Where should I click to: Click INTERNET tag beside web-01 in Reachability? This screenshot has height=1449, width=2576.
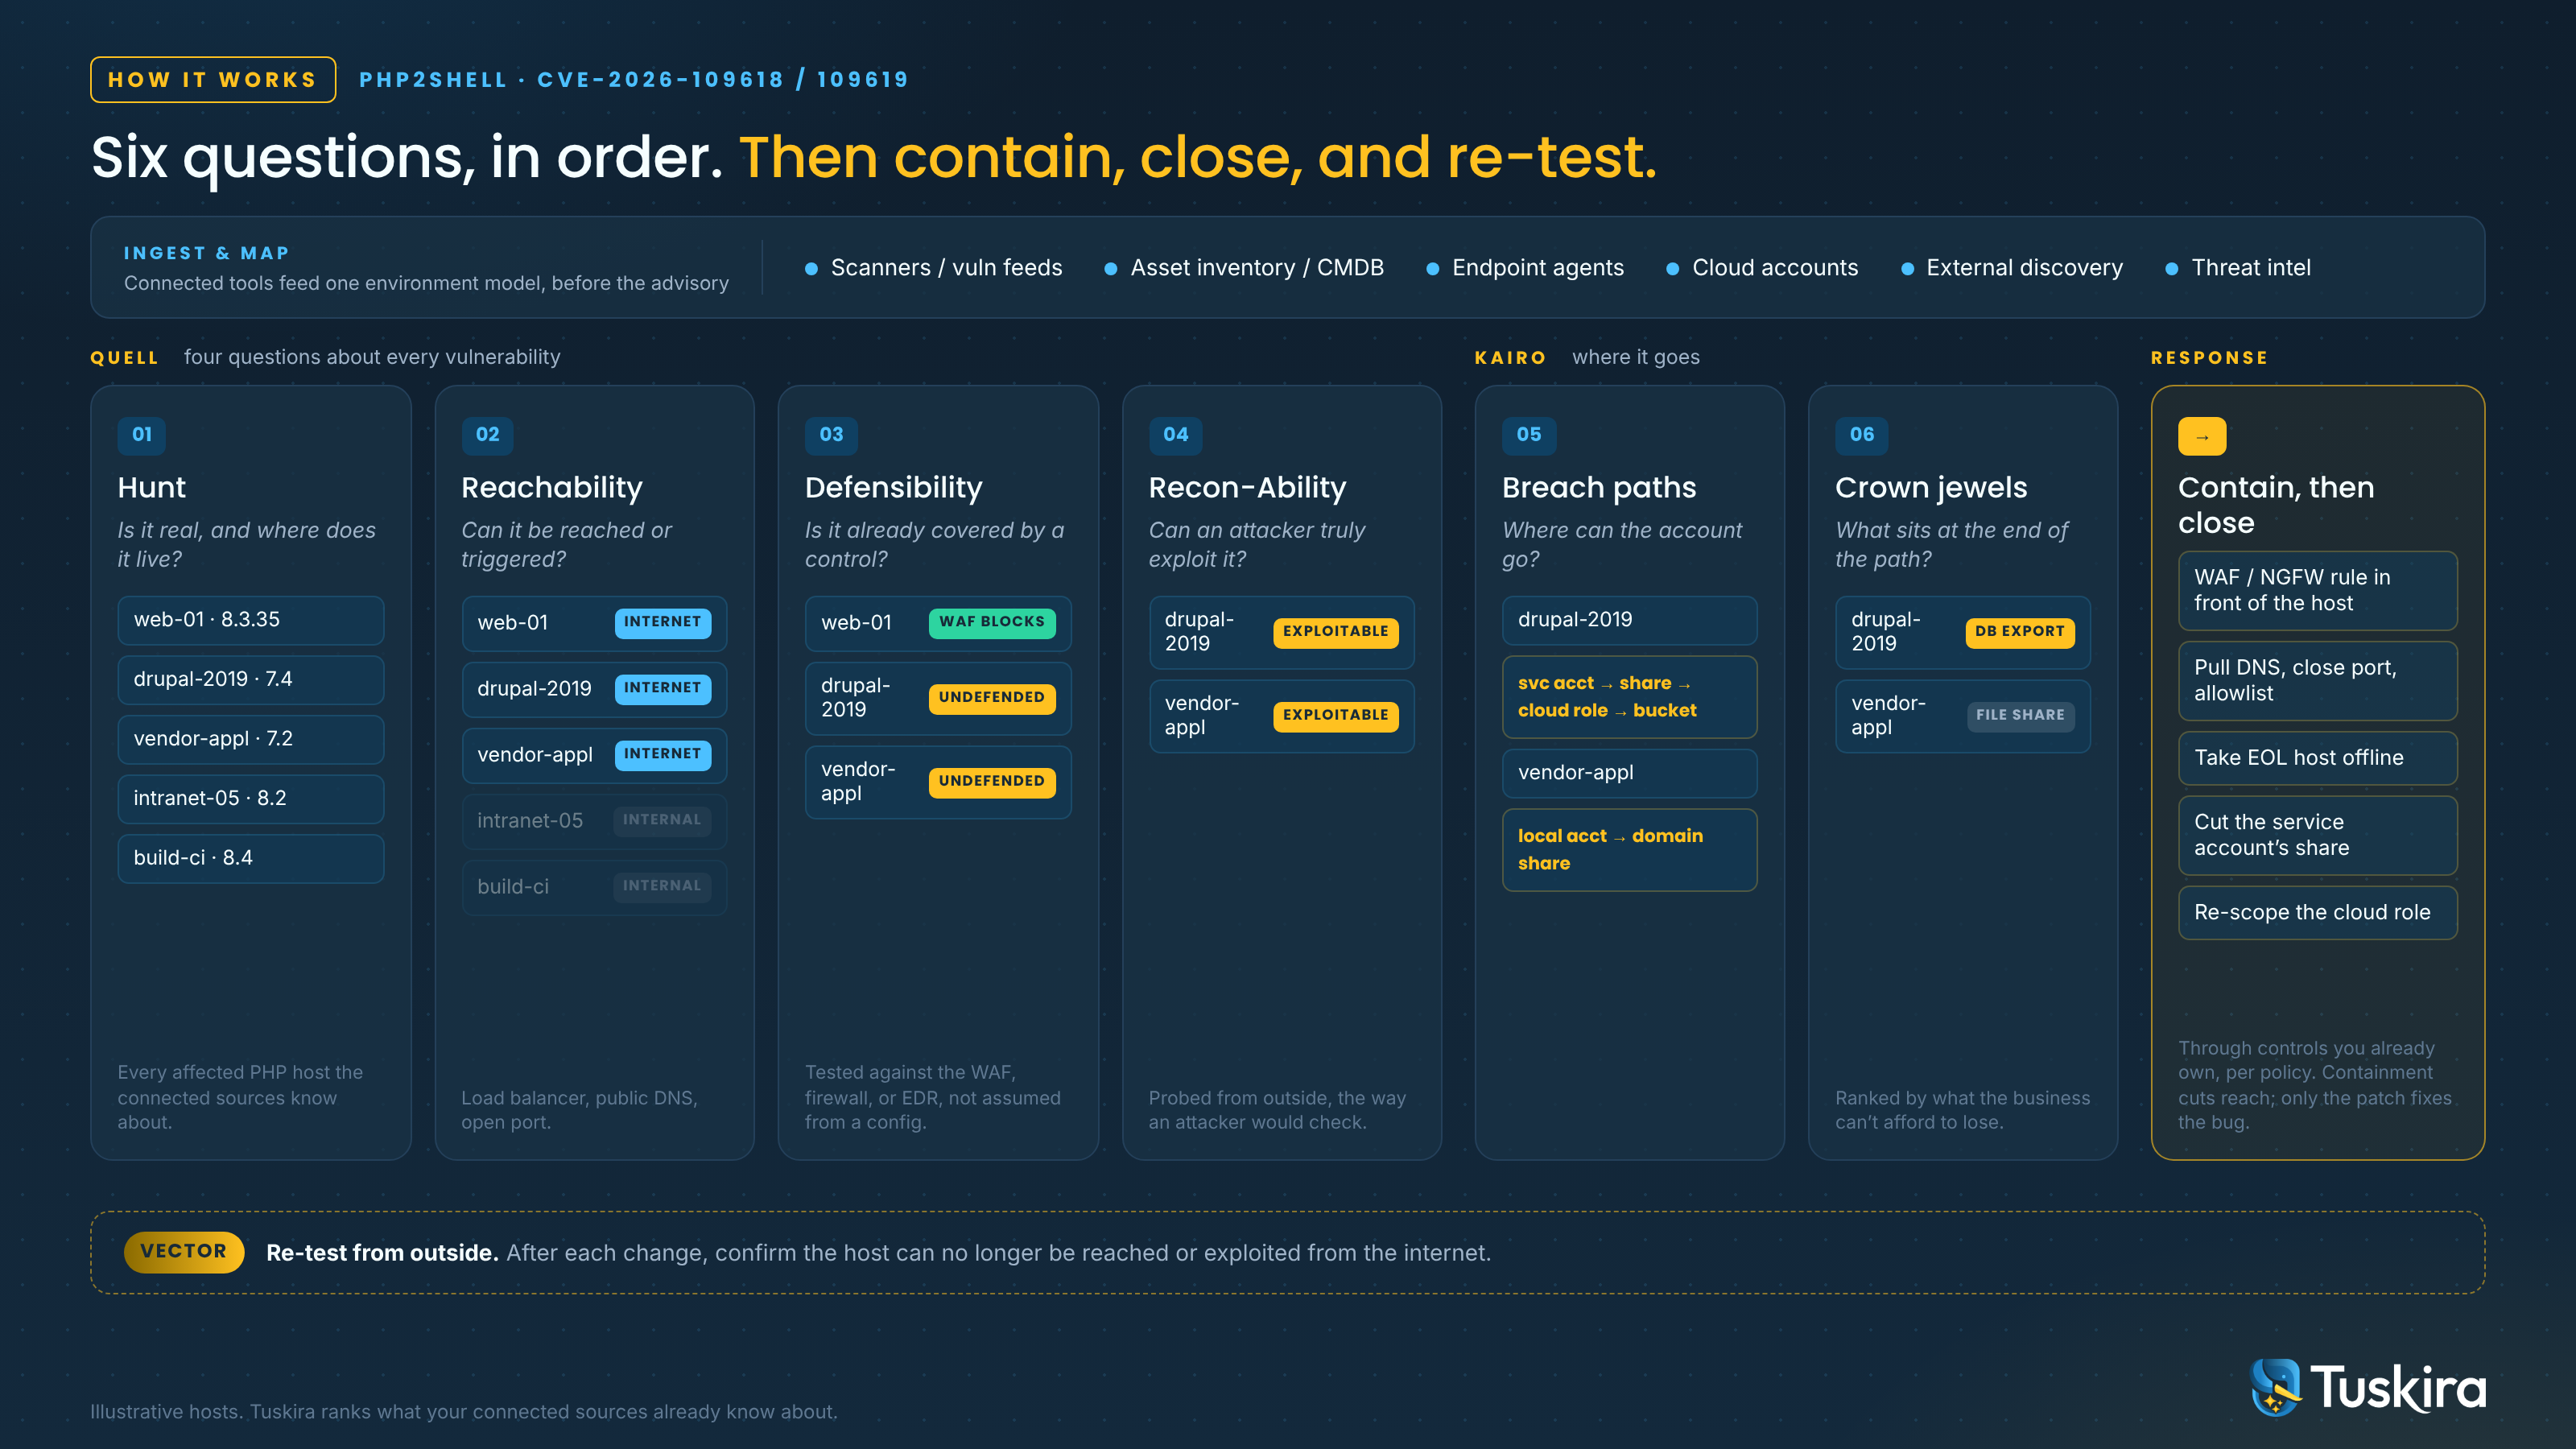(662, 622)
